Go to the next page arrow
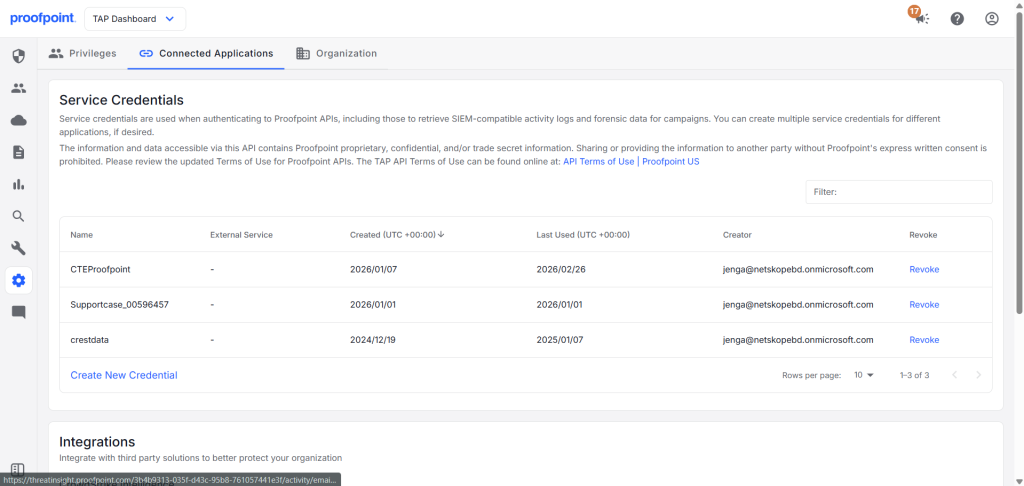The height and width of the screenshot is (486, 1024). (x=978, y=375)
